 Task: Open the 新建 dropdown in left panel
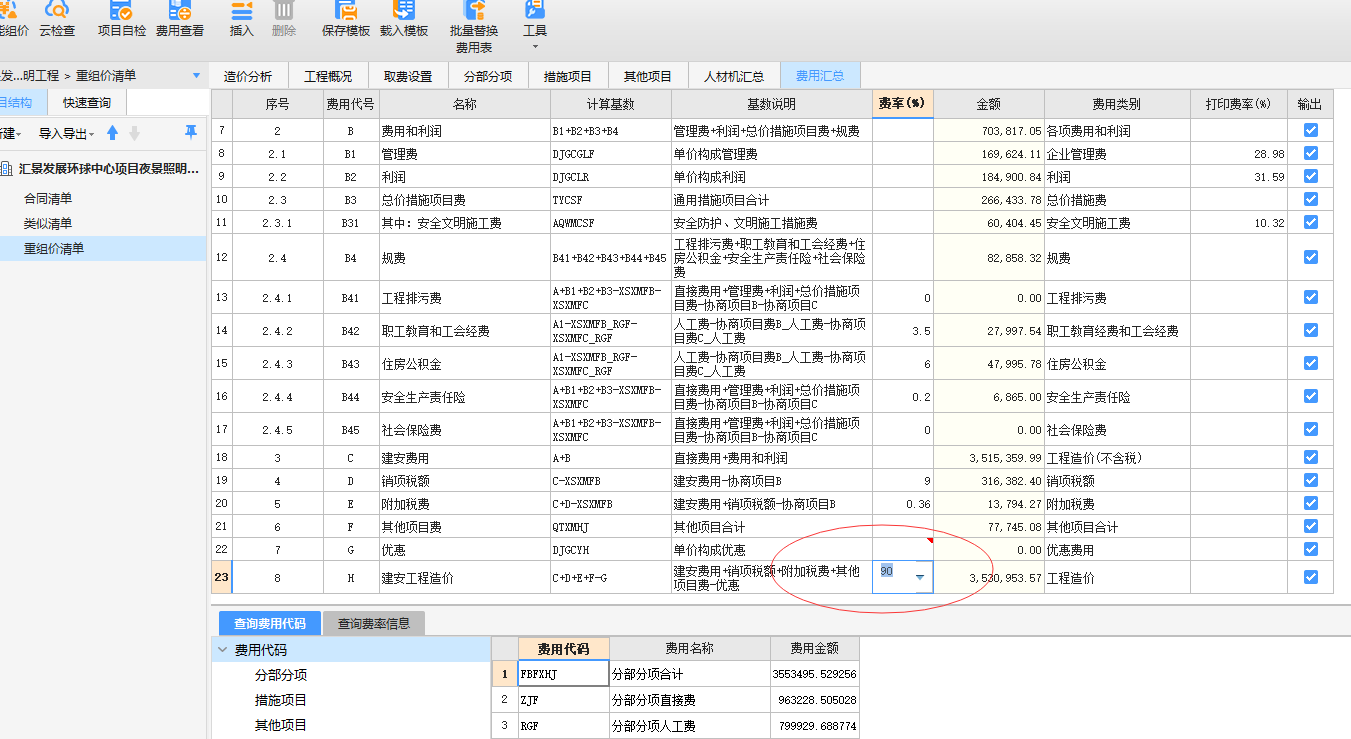pos(10,133)
